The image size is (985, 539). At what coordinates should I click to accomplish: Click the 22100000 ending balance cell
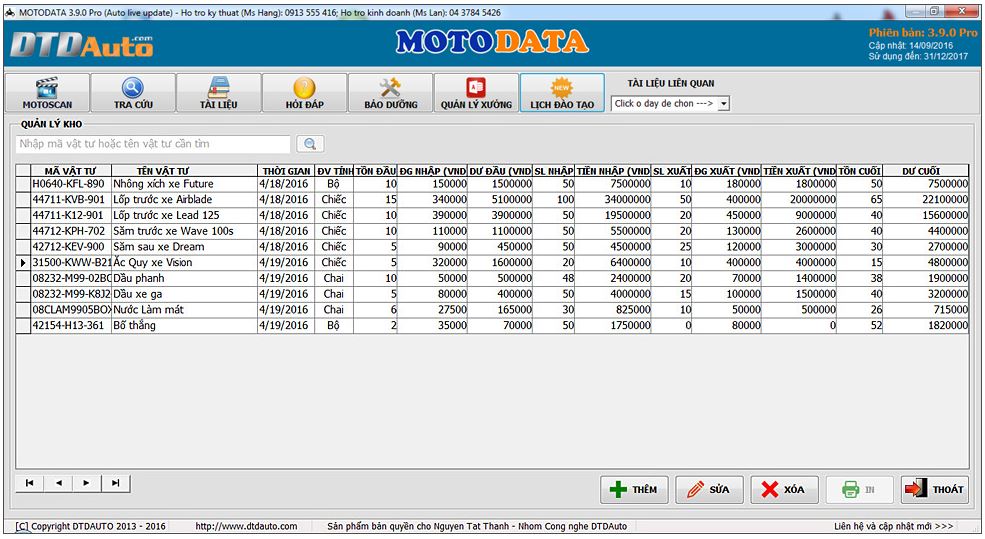[x=925, y=200]
